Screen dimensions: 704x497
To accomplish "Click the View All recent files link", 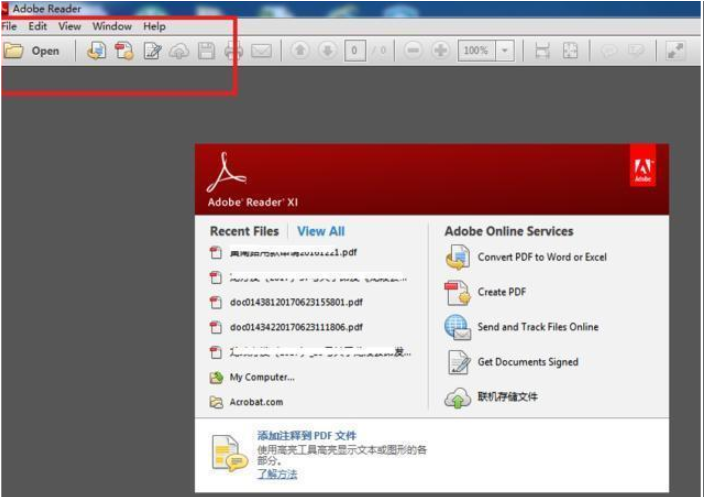I will tap(321, 231).
